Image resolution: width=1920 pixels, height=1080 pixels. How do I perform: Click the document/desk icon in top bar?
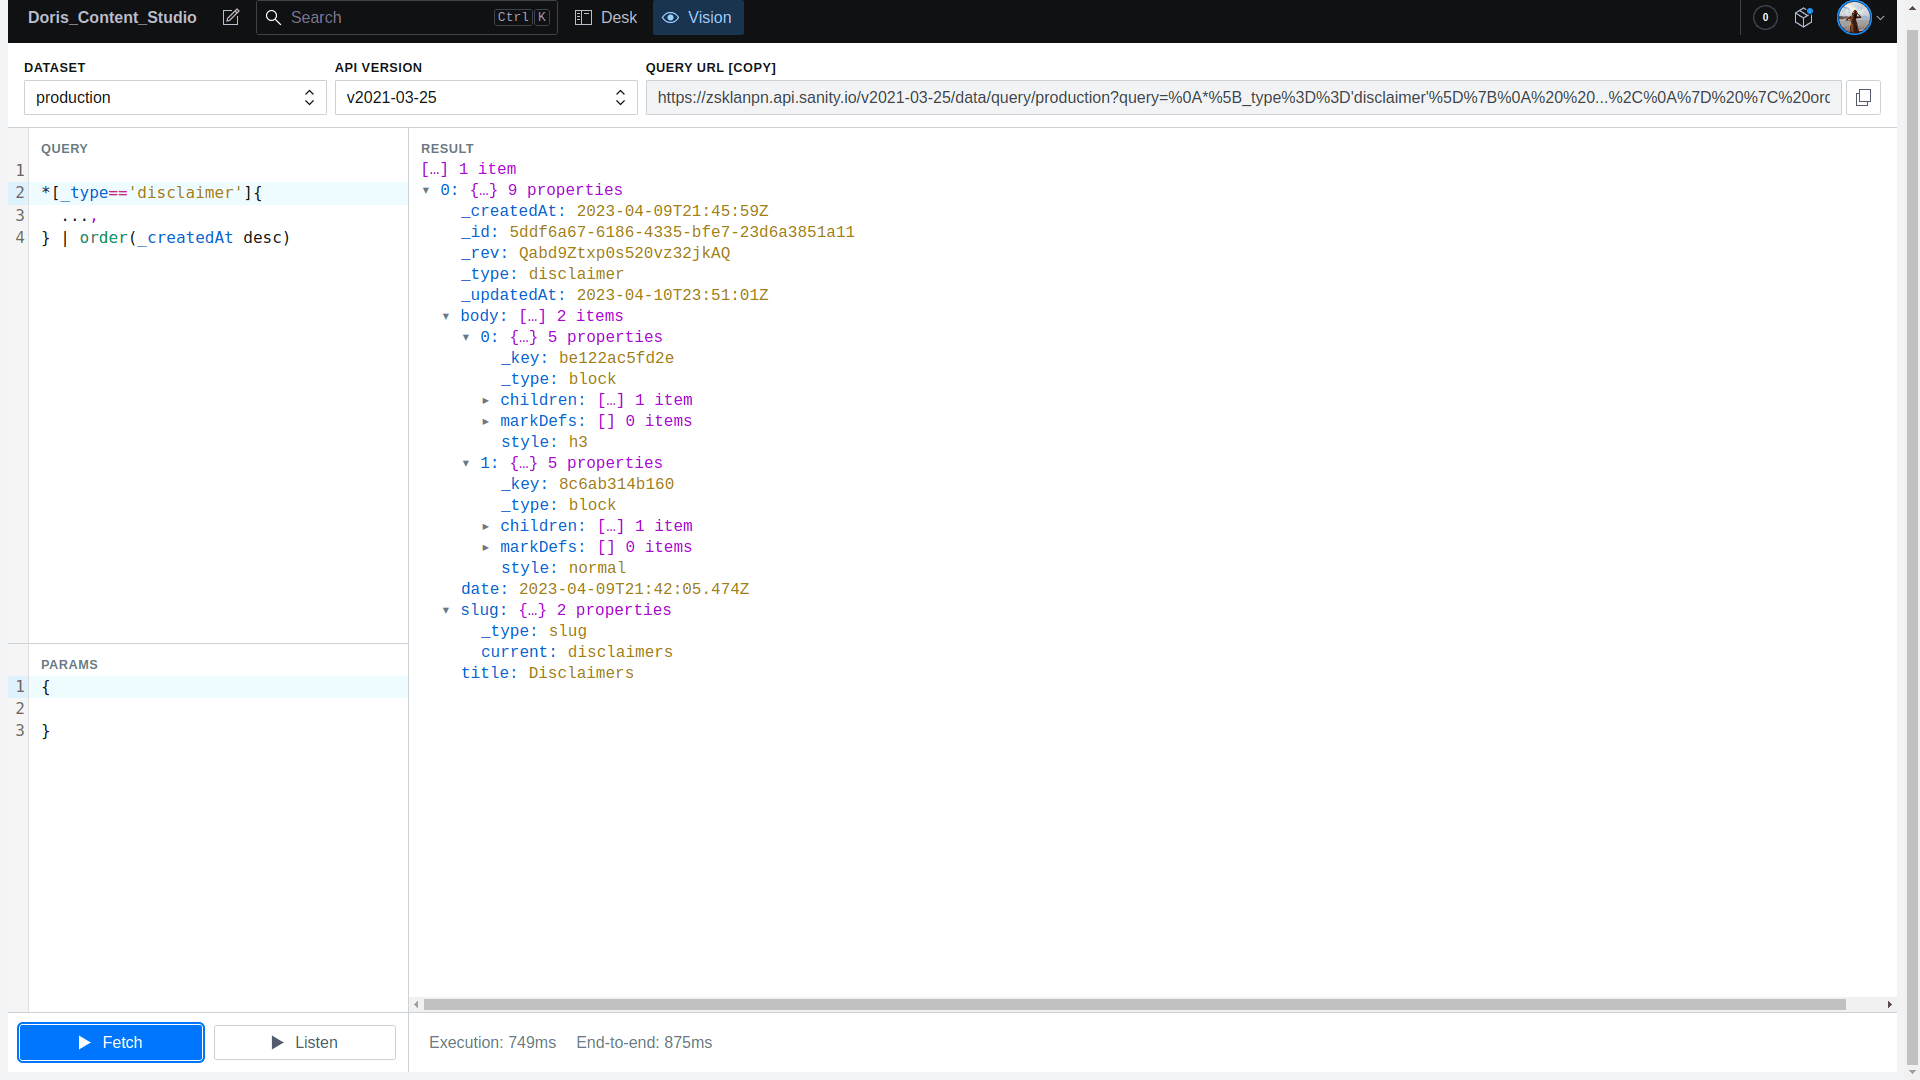pos(605,17)
